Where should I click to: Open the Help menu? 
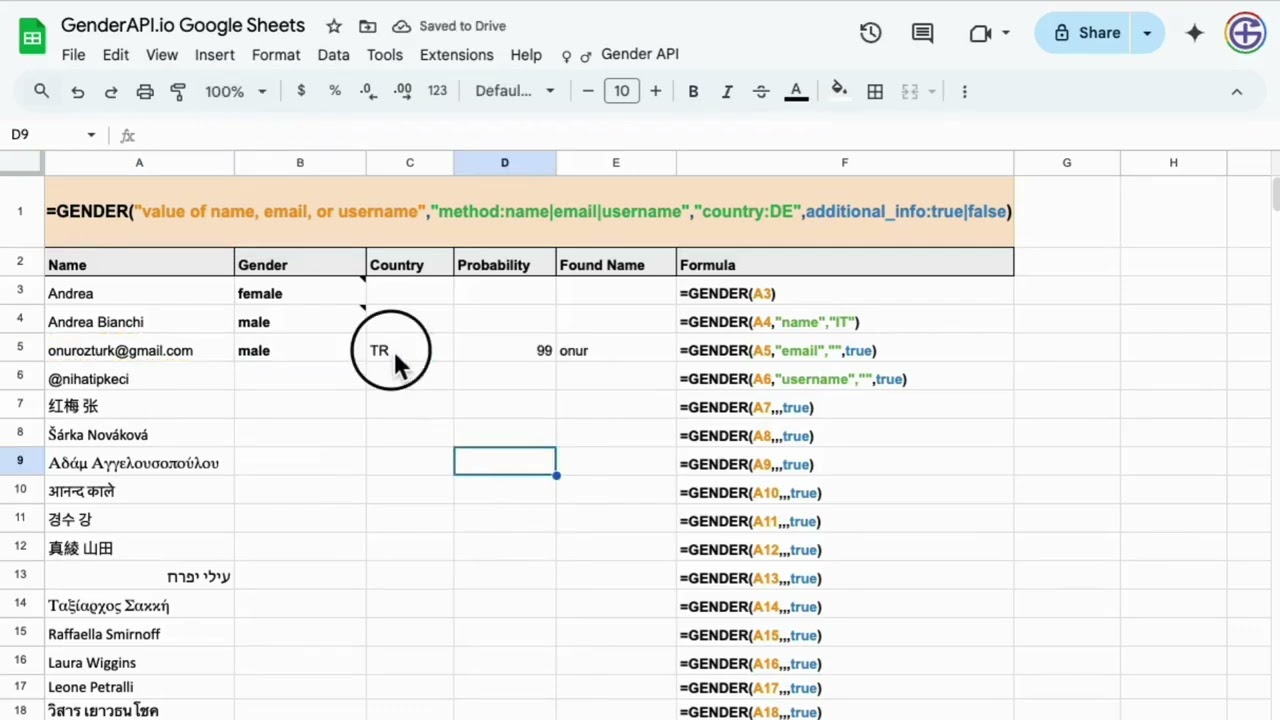(526, 55)
